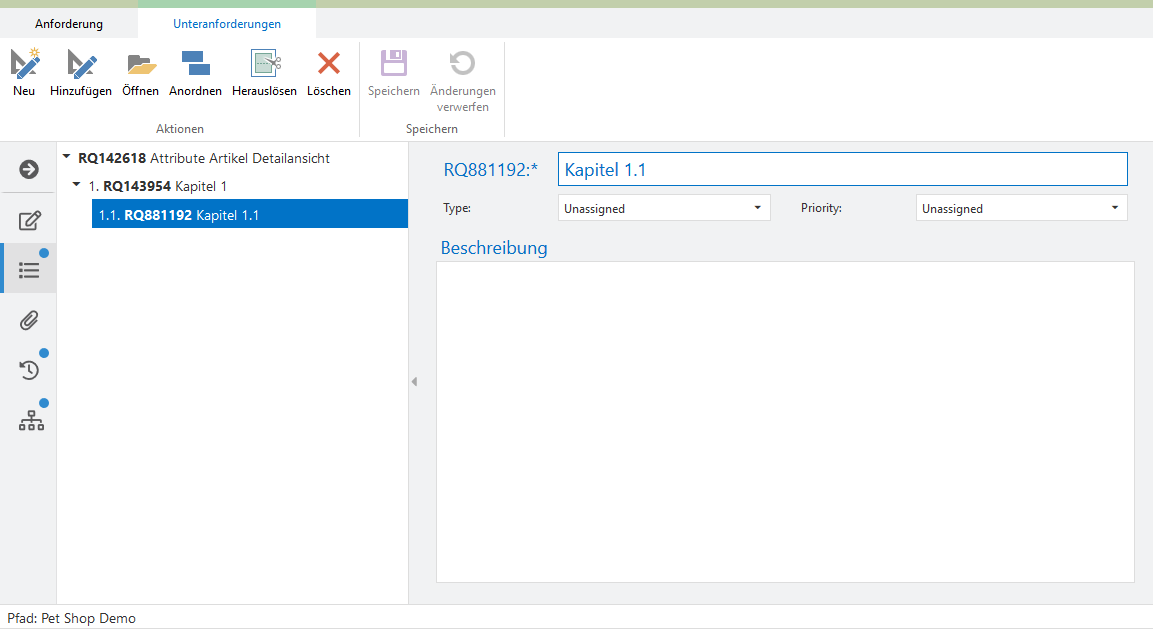Screen dimensions: 1153x629
Task: Click Änderungen verwerfen undo icon
Action: pyautogui.click(x=462, y=65)
